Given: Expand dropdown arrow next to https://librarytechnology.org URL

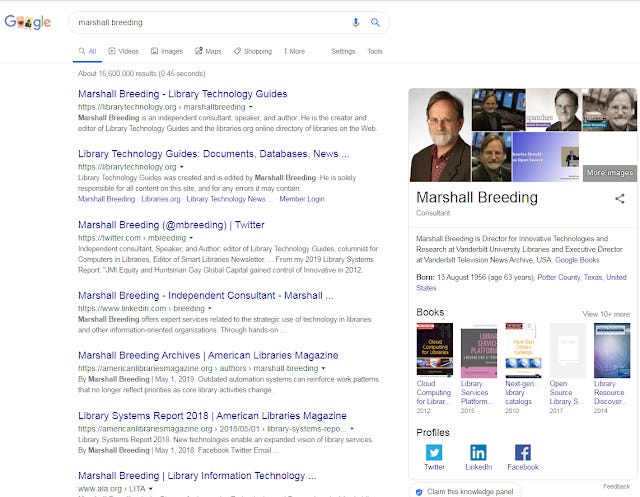Looking at the screenshot, I should point(182,167).
